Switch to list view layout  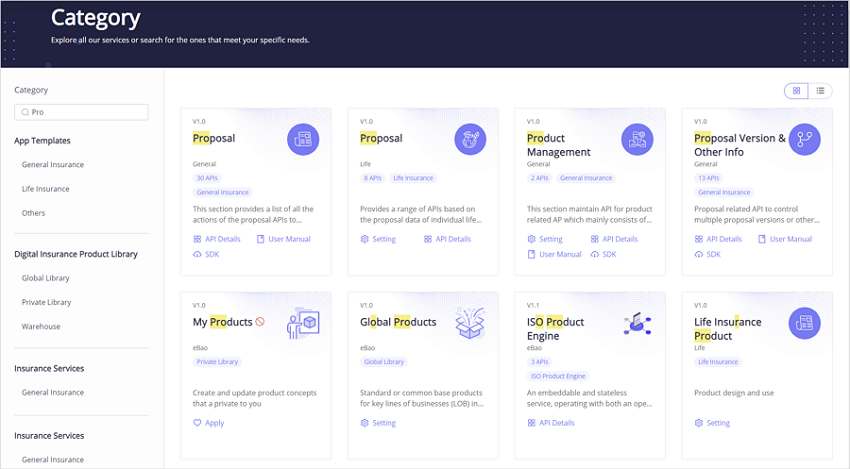[x=820, y=91]
